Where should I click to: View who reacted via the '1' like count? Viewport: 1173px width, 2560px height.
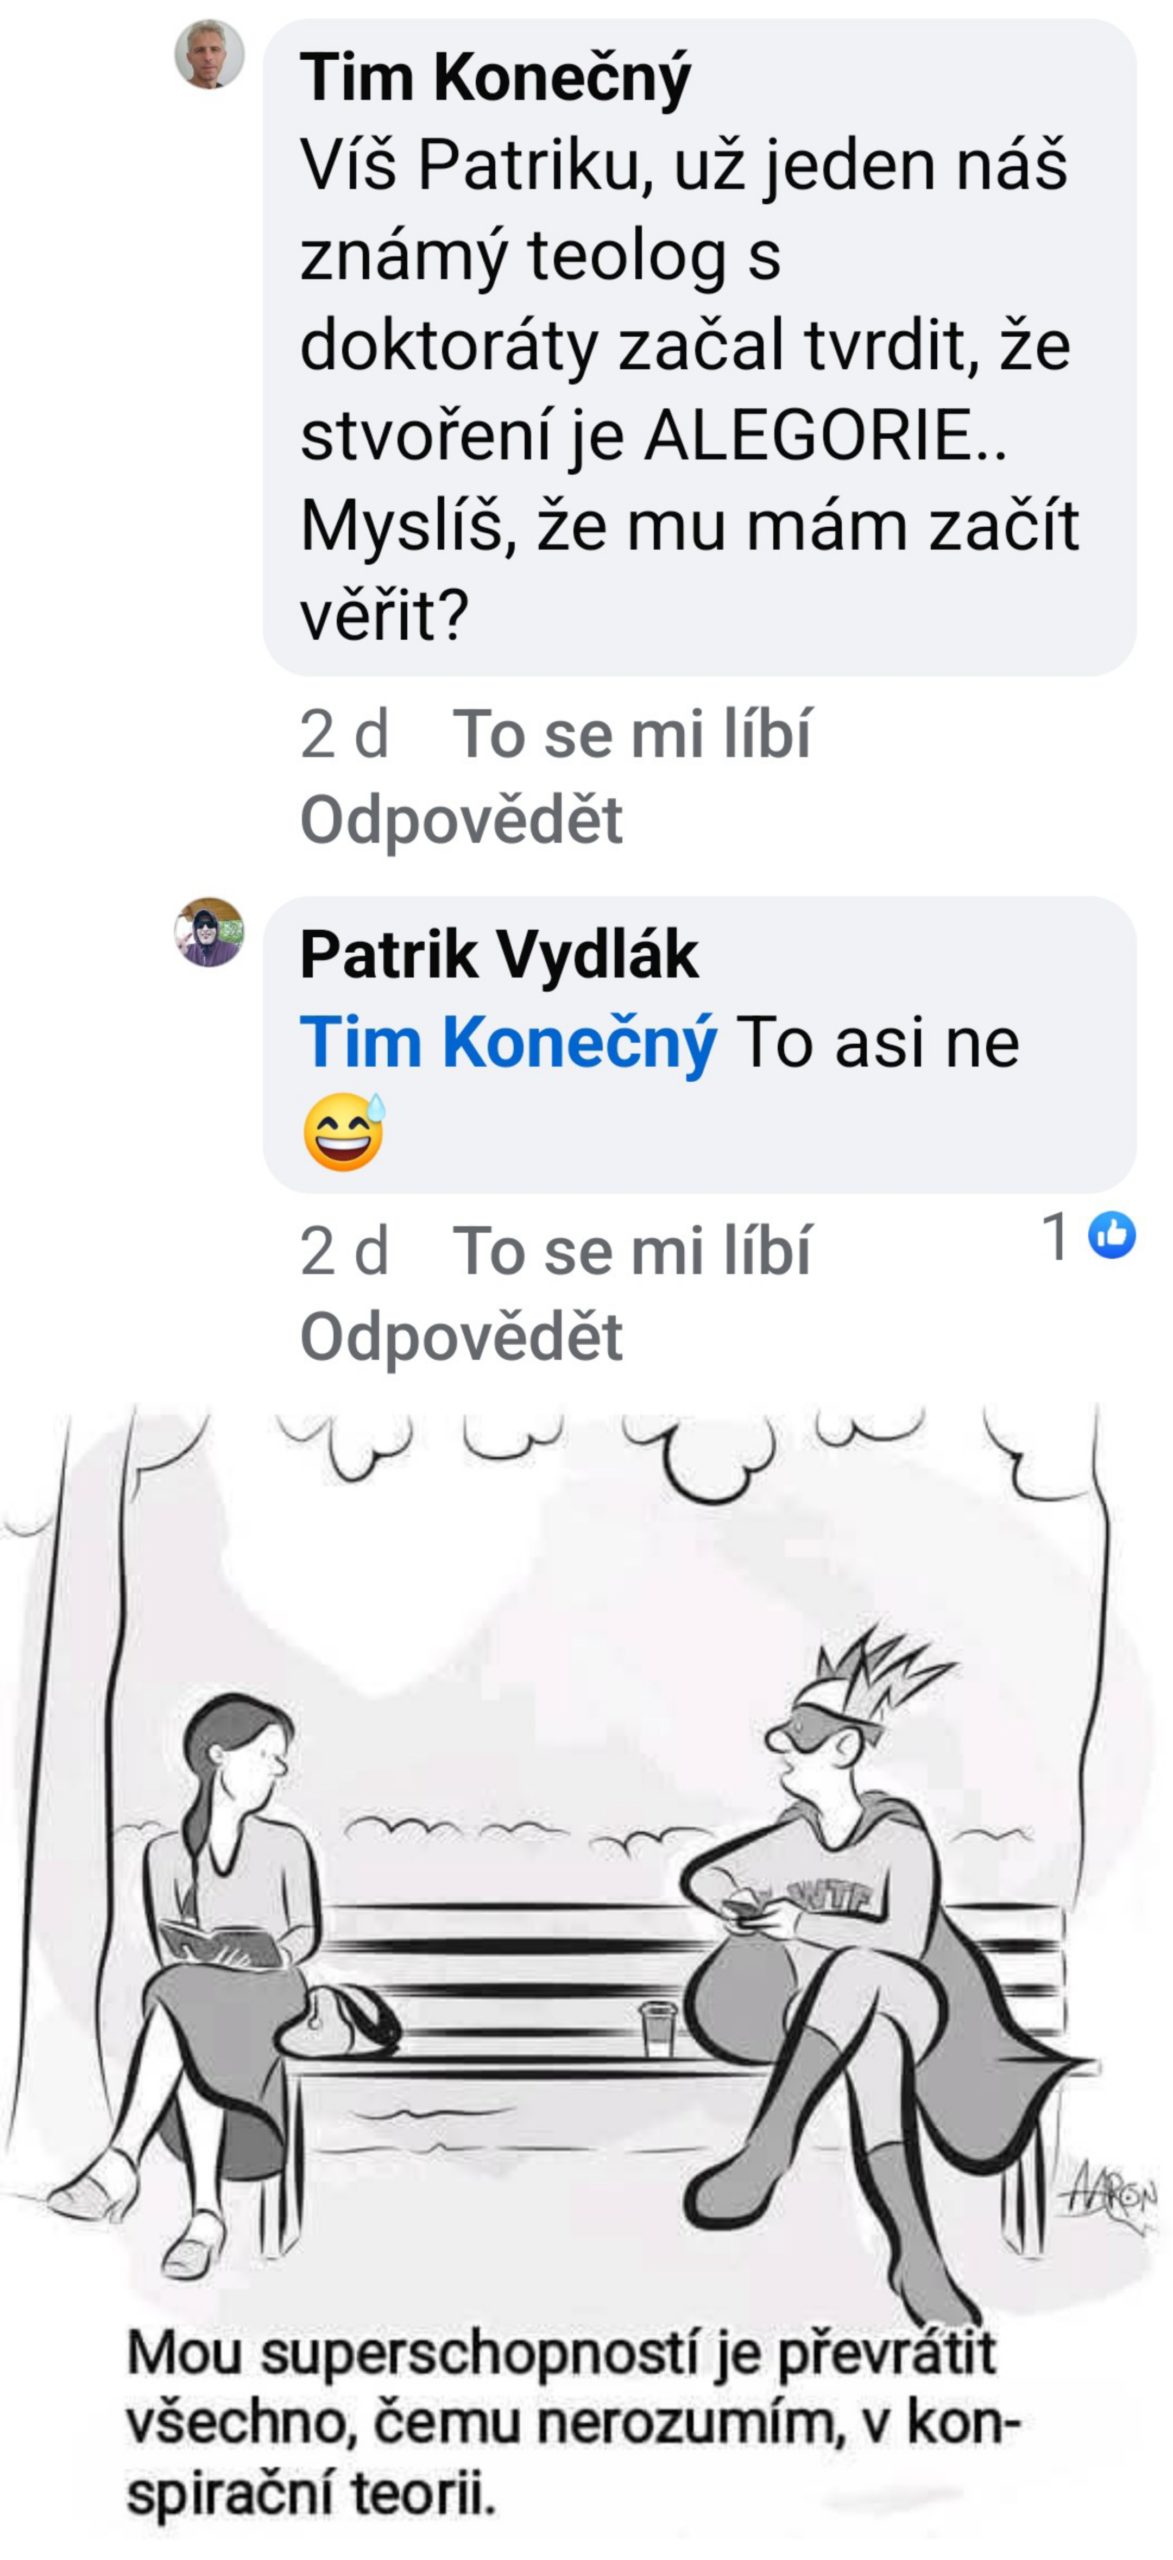point(1056,1236)
